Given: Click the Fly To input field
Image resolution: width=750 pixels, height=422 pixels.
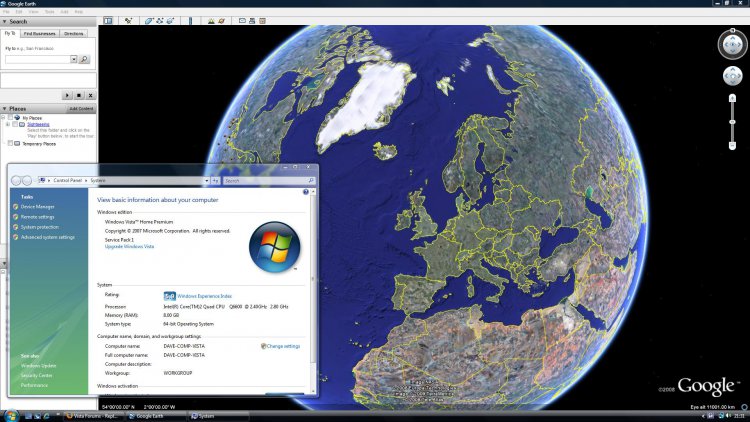Looking at the screenshot, I should pyautogui.click(x=38, y=59).
